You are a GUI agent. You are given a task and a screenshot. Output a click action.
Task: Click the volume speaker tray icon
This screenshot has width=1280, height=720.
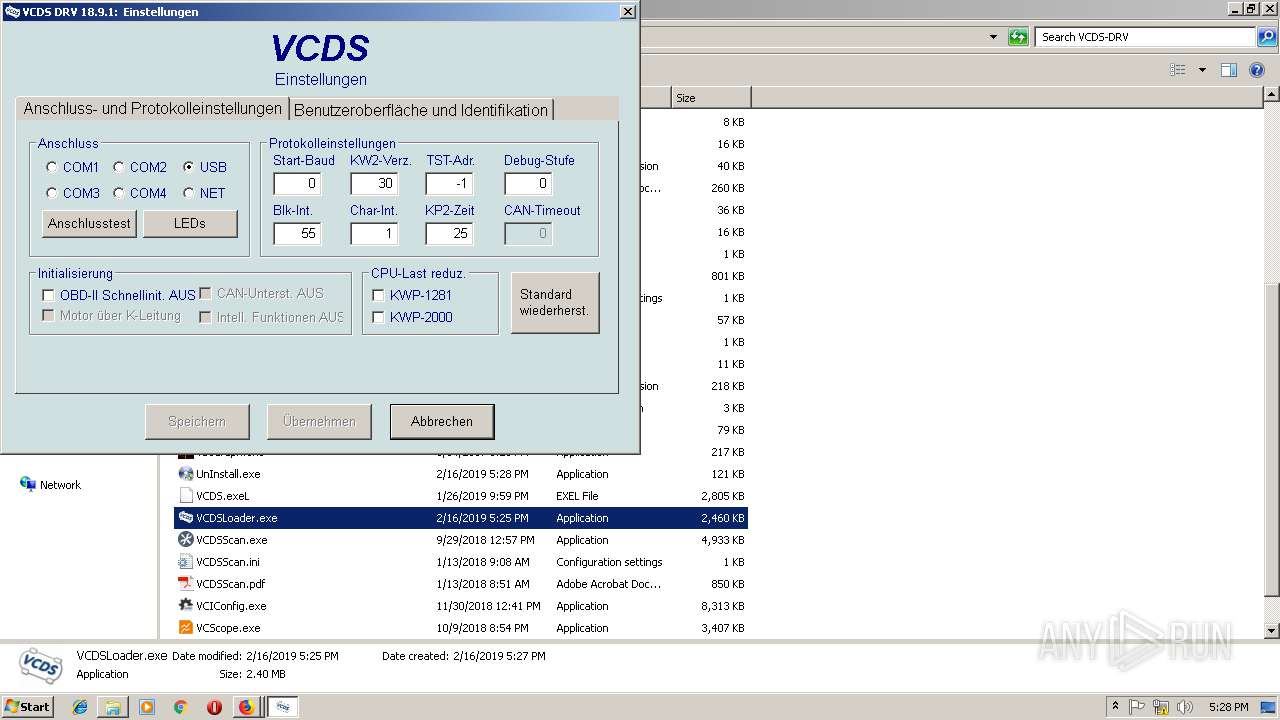[x=1184, y=706]
